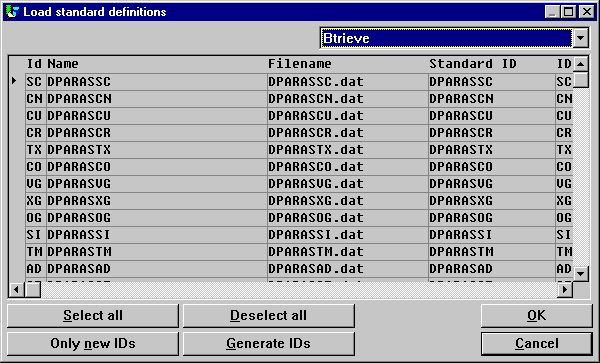This screenshot has height=363, width=600.
Task: Click the Select all button
Action: (93, 316)
